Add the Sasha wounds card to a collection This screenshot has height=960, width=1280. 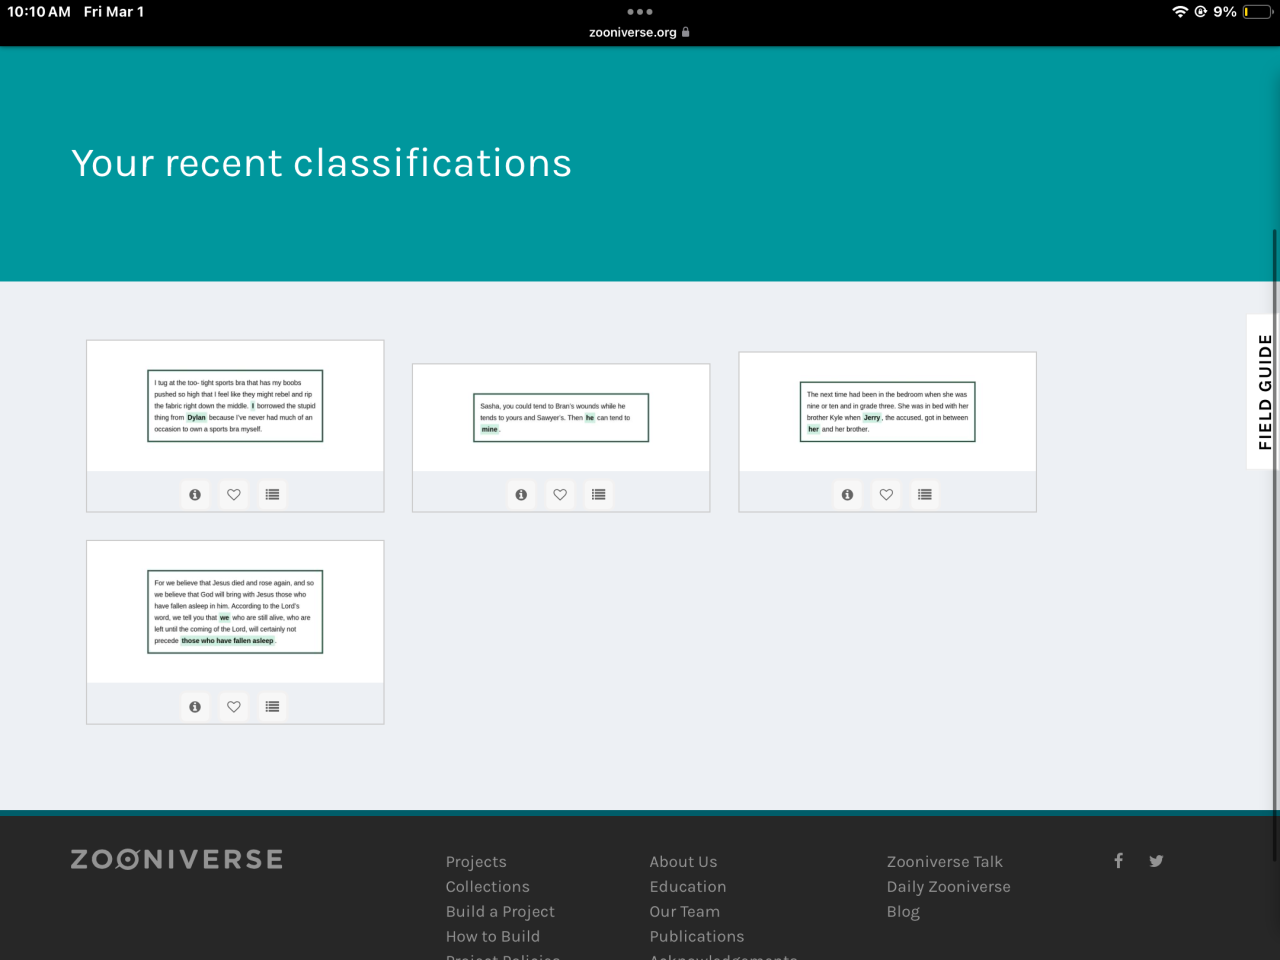[x=599, y=494]
